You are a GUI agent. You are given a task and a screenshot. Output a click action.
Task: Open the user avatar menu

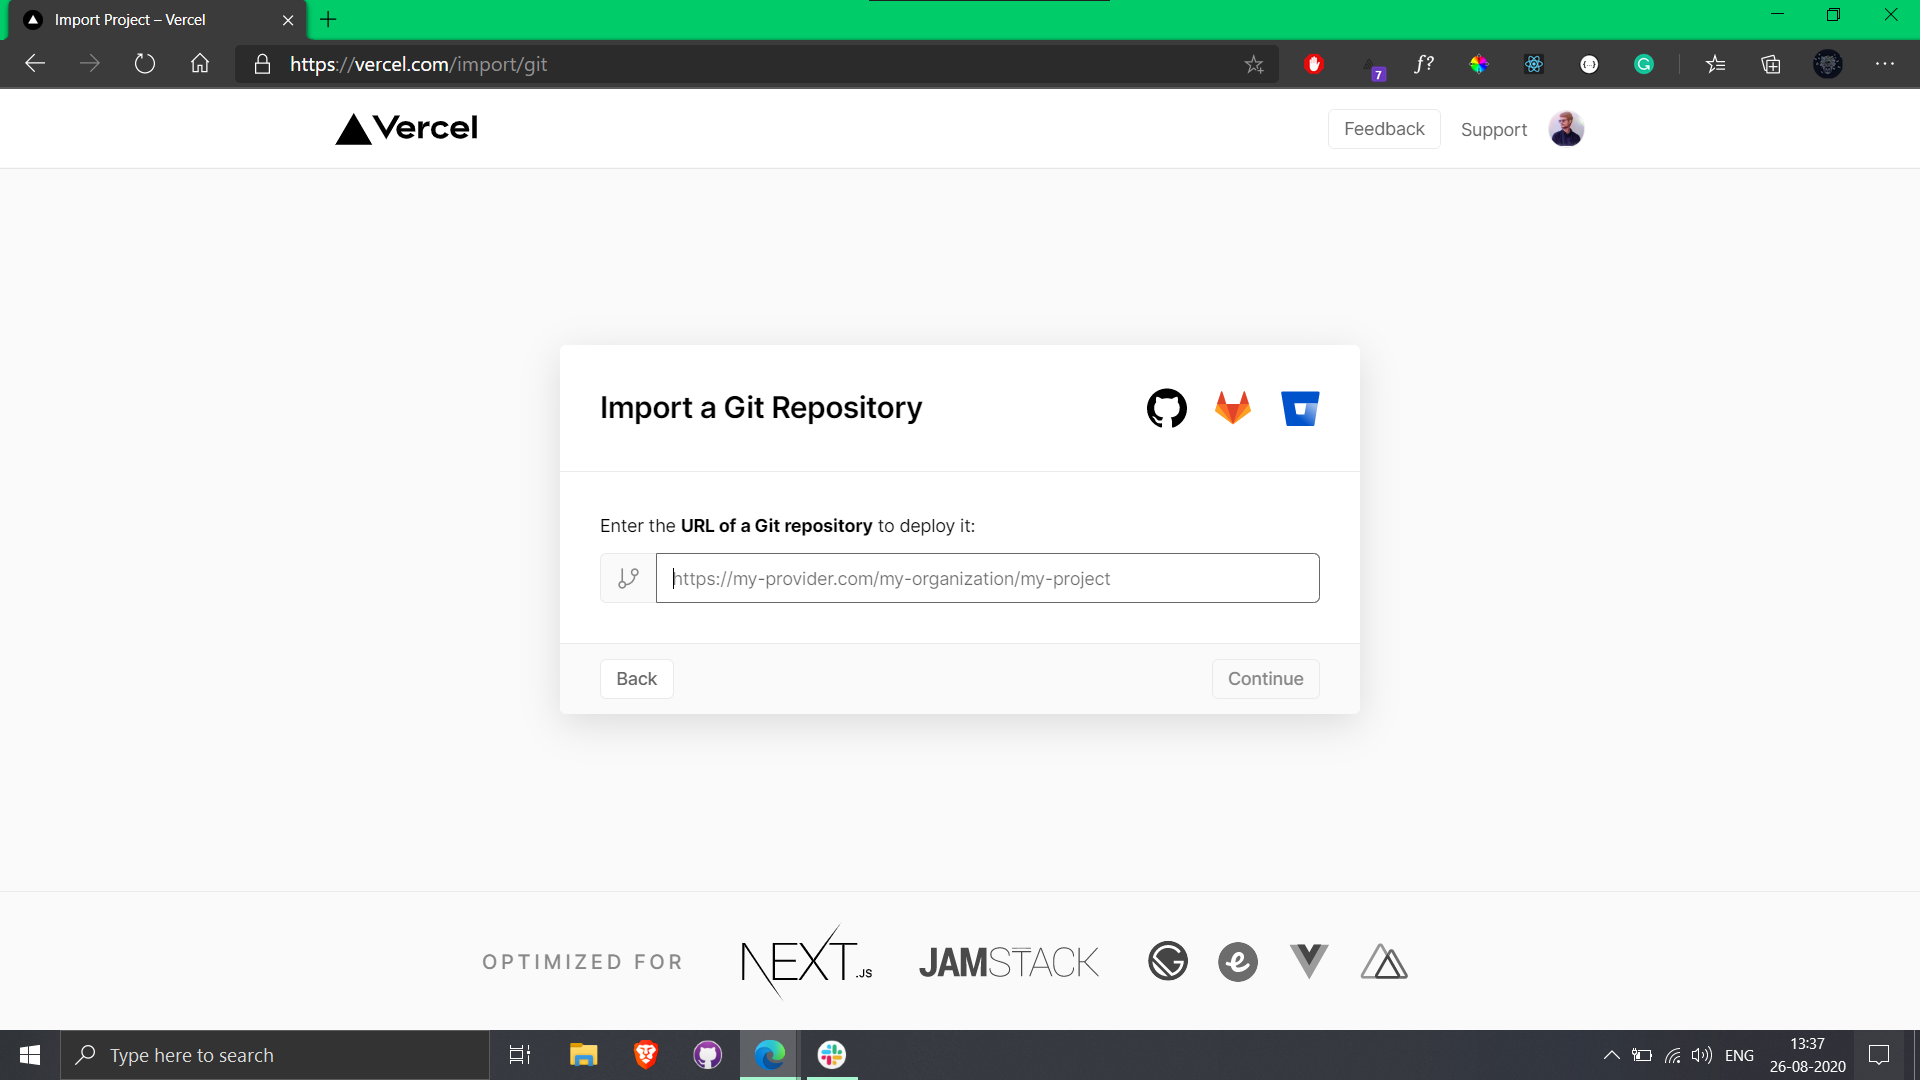(x=1566, y=129)
